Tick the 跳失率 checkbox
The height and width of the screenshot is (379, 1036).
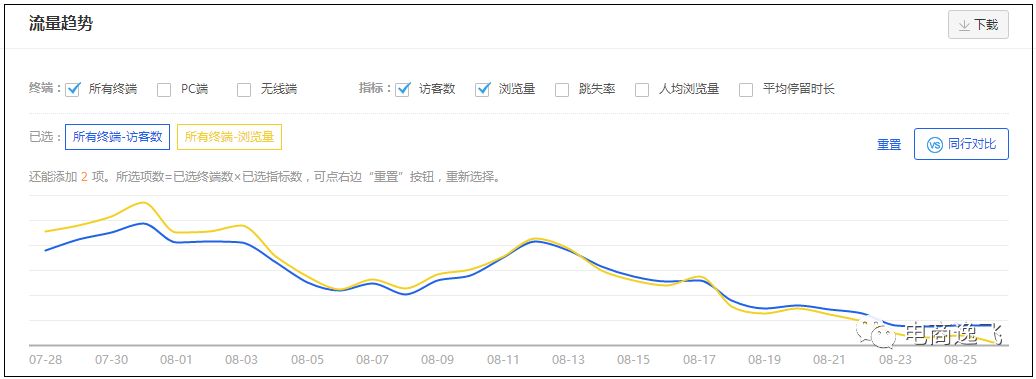(562, 89)
